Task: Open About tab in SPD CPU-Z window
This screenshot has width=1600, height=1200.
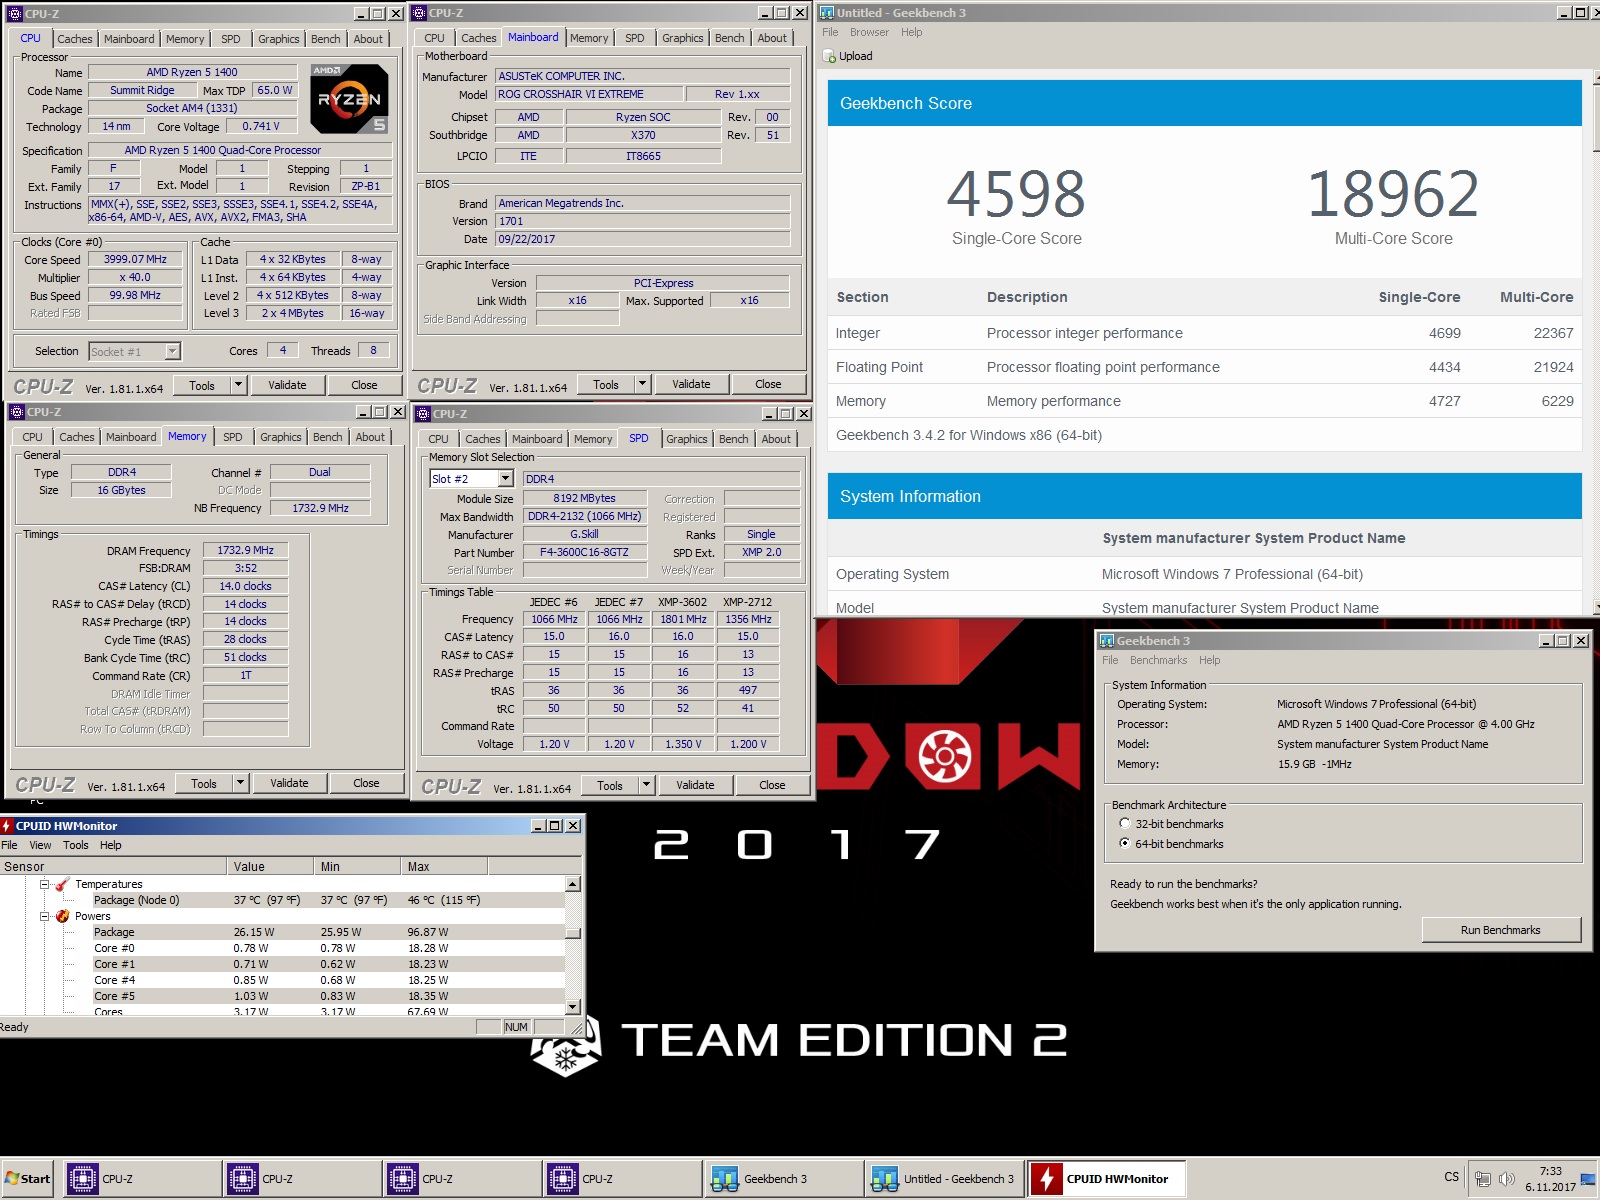Action: 776,439
